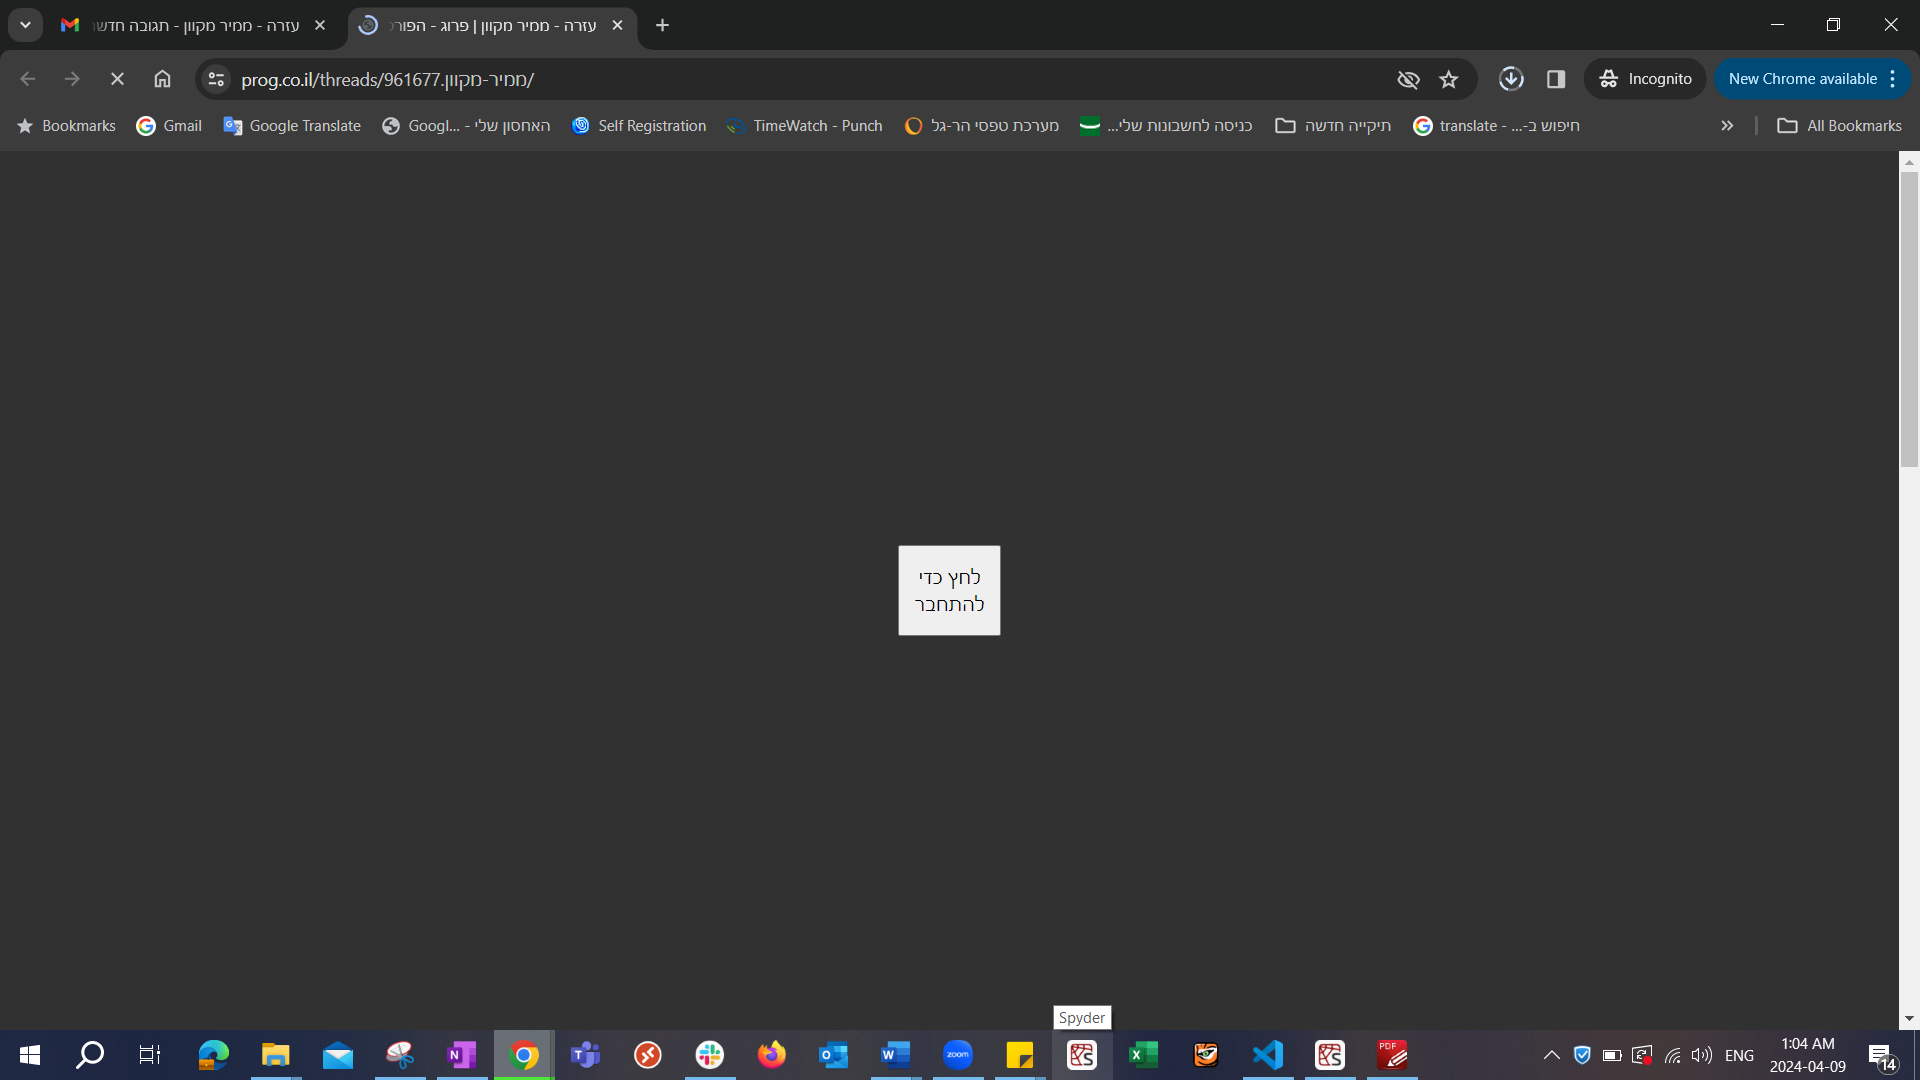Expand hidden system tray icons
The height and width of the screenshot is (1080, 1920).
coord(1551,1055)
